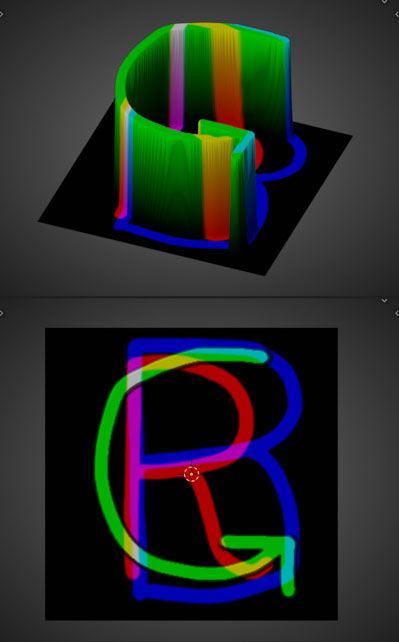Click the divider between the two viewports
This screenshot has width=399, height=642.
coord(199,295)
